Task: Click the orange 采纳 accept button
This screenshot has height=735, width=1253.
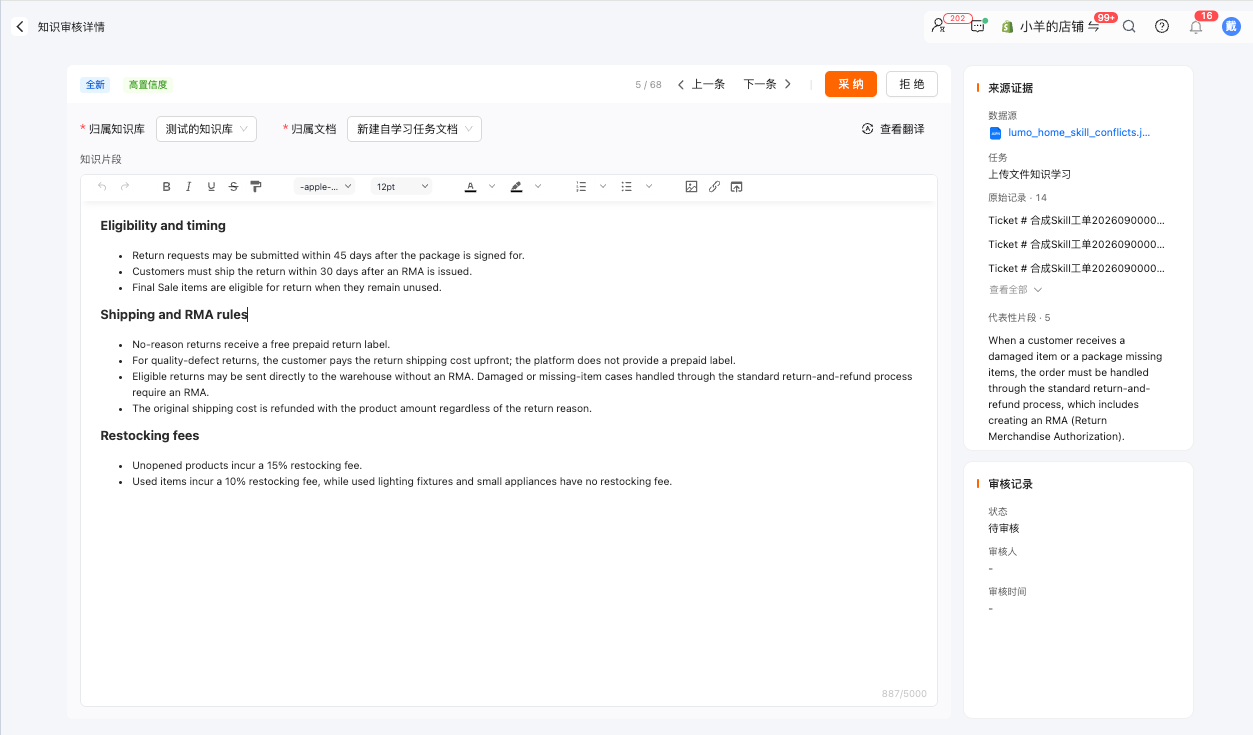Action: (x=851, y=84)
